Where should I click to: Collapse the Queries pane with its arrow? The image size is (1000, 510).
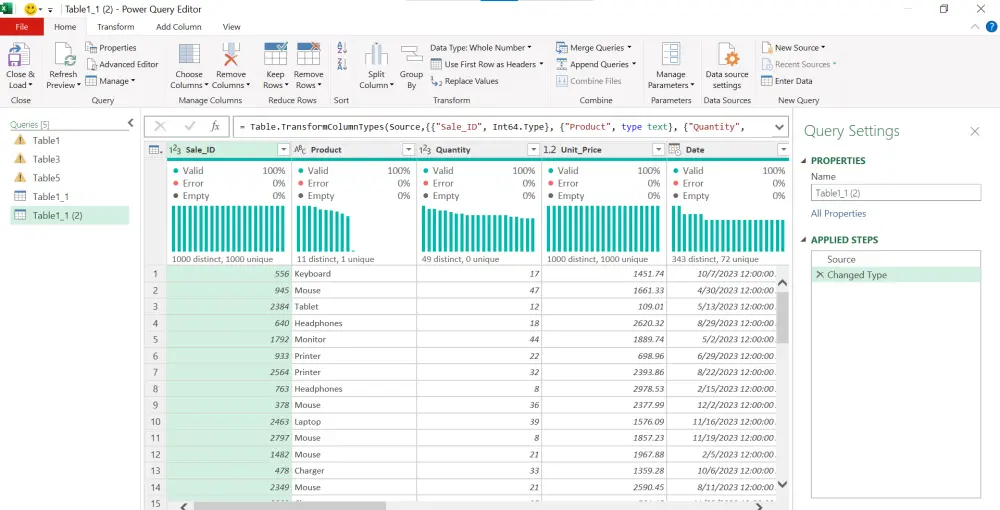130,123
